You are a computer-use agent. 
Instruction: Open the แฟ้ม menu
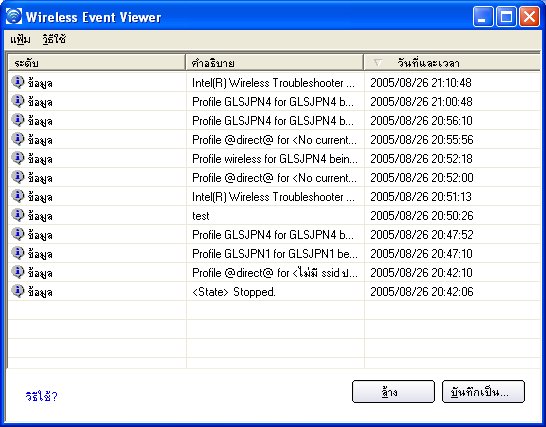pyautogui.click(x=20, y=39)
